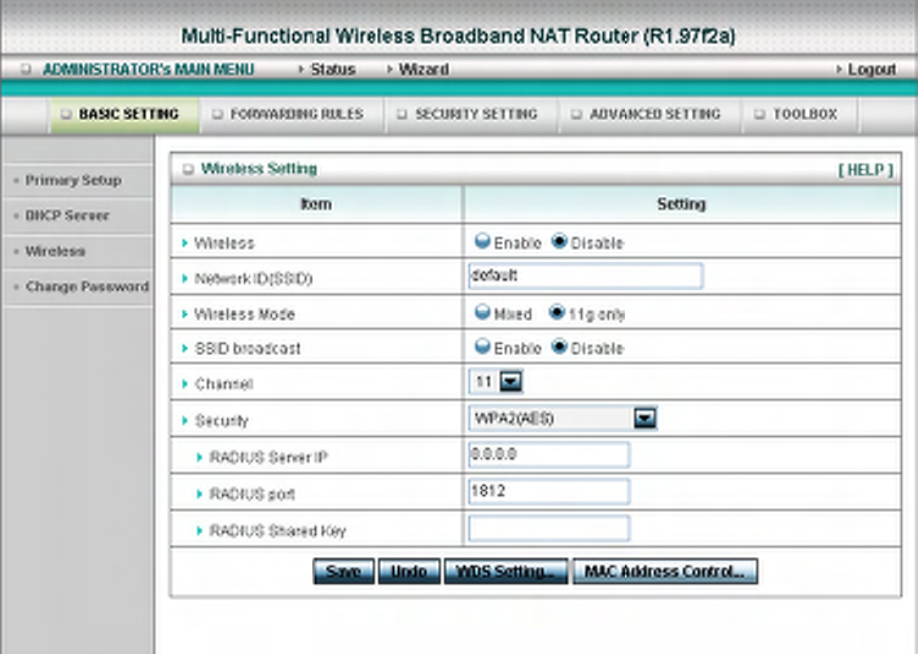Choose 11g only wireless mode

556,312
